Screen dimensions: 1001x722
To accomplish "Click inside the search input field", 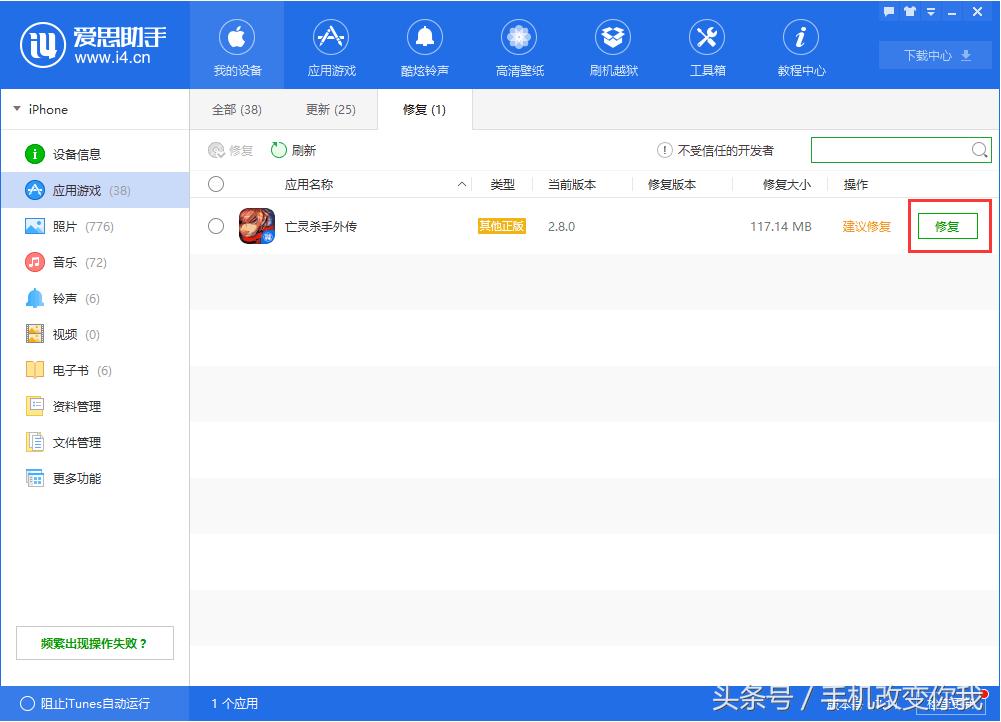I will click(x=890, y=149).
